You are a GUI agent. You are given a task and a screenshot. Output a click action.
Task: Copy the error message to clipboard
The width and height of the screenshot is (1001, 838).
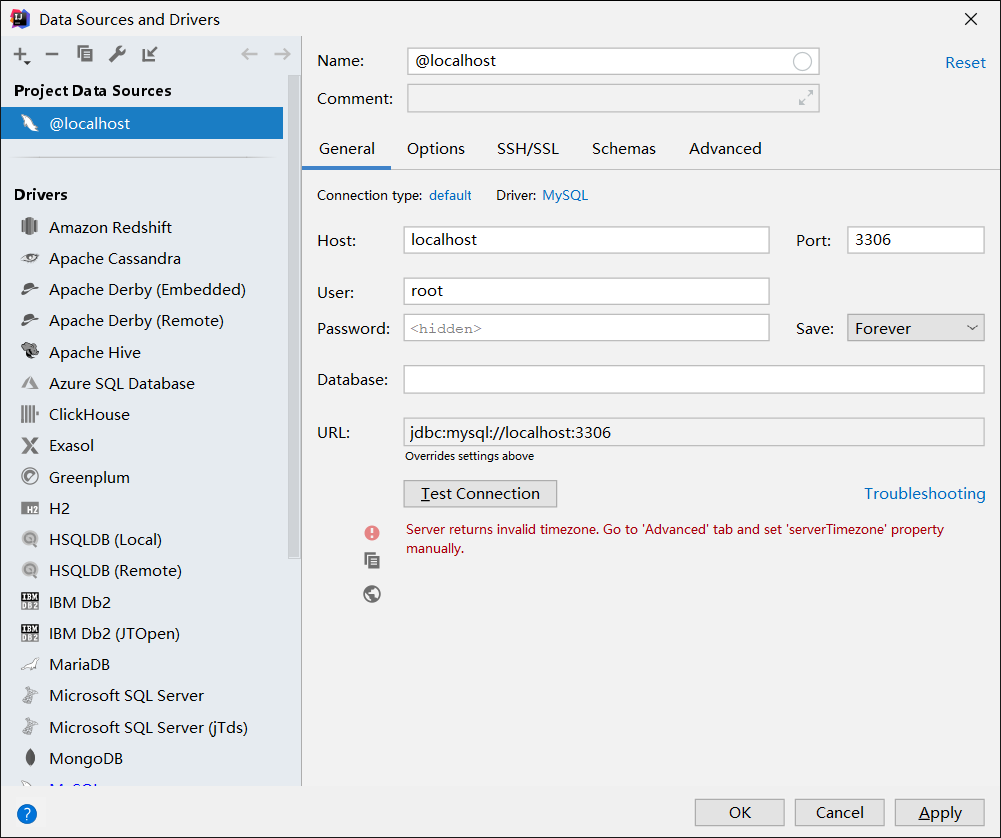click(x=372, y=561)
